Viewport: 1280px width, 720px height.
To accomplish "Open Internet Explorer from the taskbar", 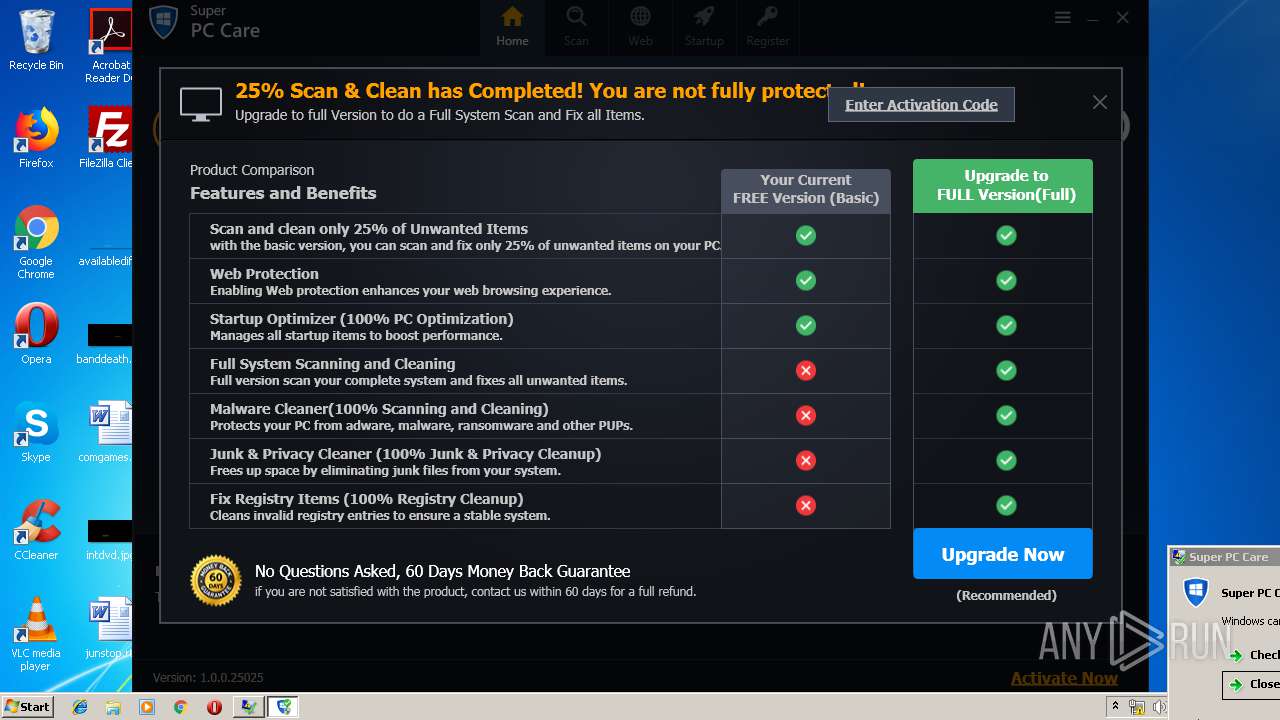I will (x=80, y=707).
